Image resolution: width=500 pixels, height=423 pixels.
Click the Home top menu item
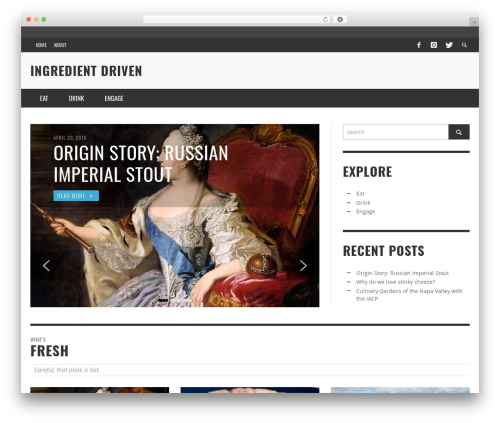41,45
